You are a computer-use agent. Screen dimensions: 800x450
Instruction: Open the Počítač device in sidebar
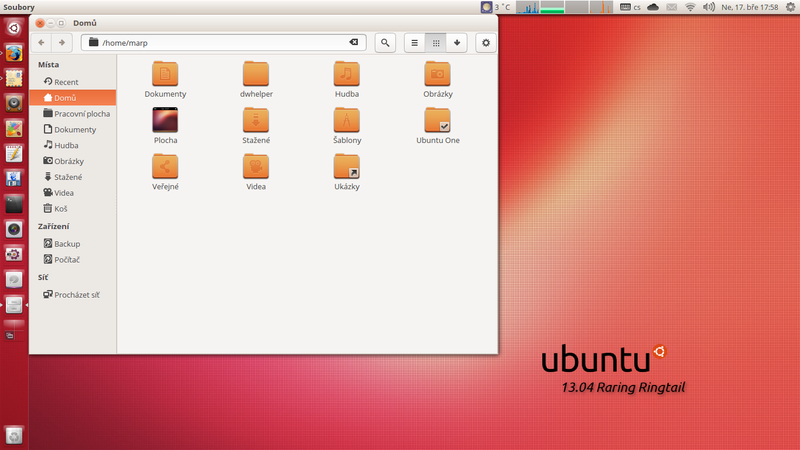(72, 259)
